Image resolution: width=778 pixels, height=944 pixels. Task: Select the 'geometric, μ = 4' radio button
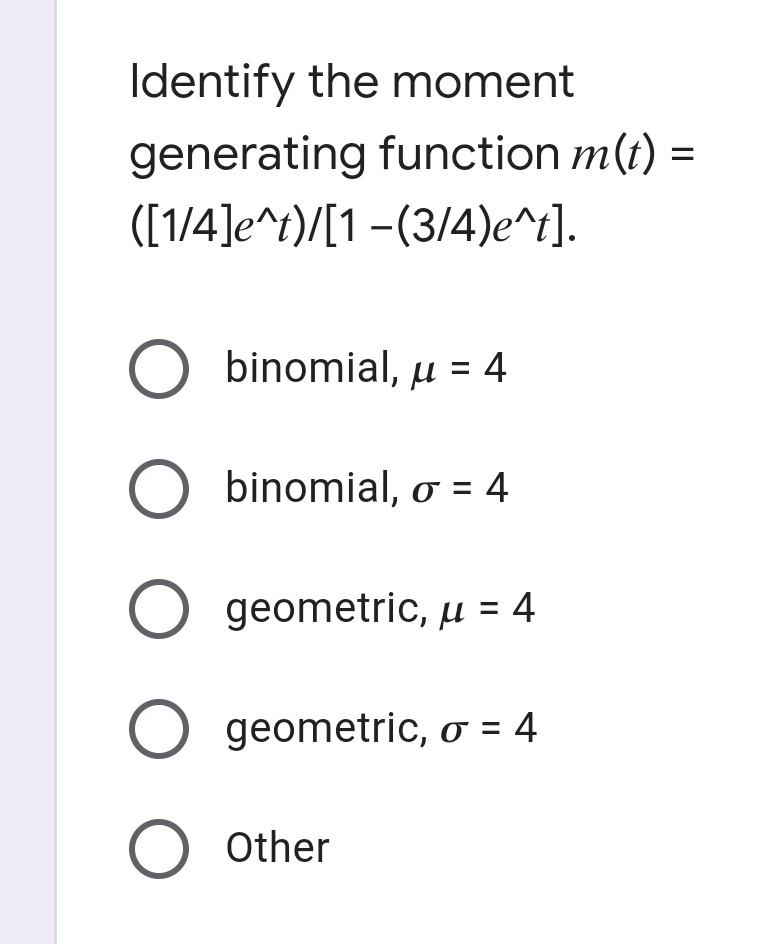[x=160, y=609]
